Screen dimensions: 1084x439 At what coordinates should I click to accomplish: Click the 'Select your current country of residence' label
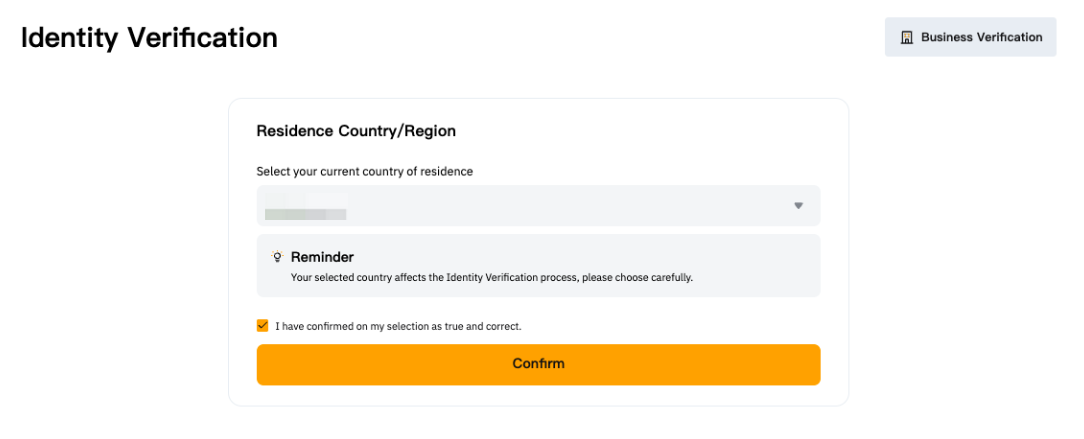coord(364,171)
